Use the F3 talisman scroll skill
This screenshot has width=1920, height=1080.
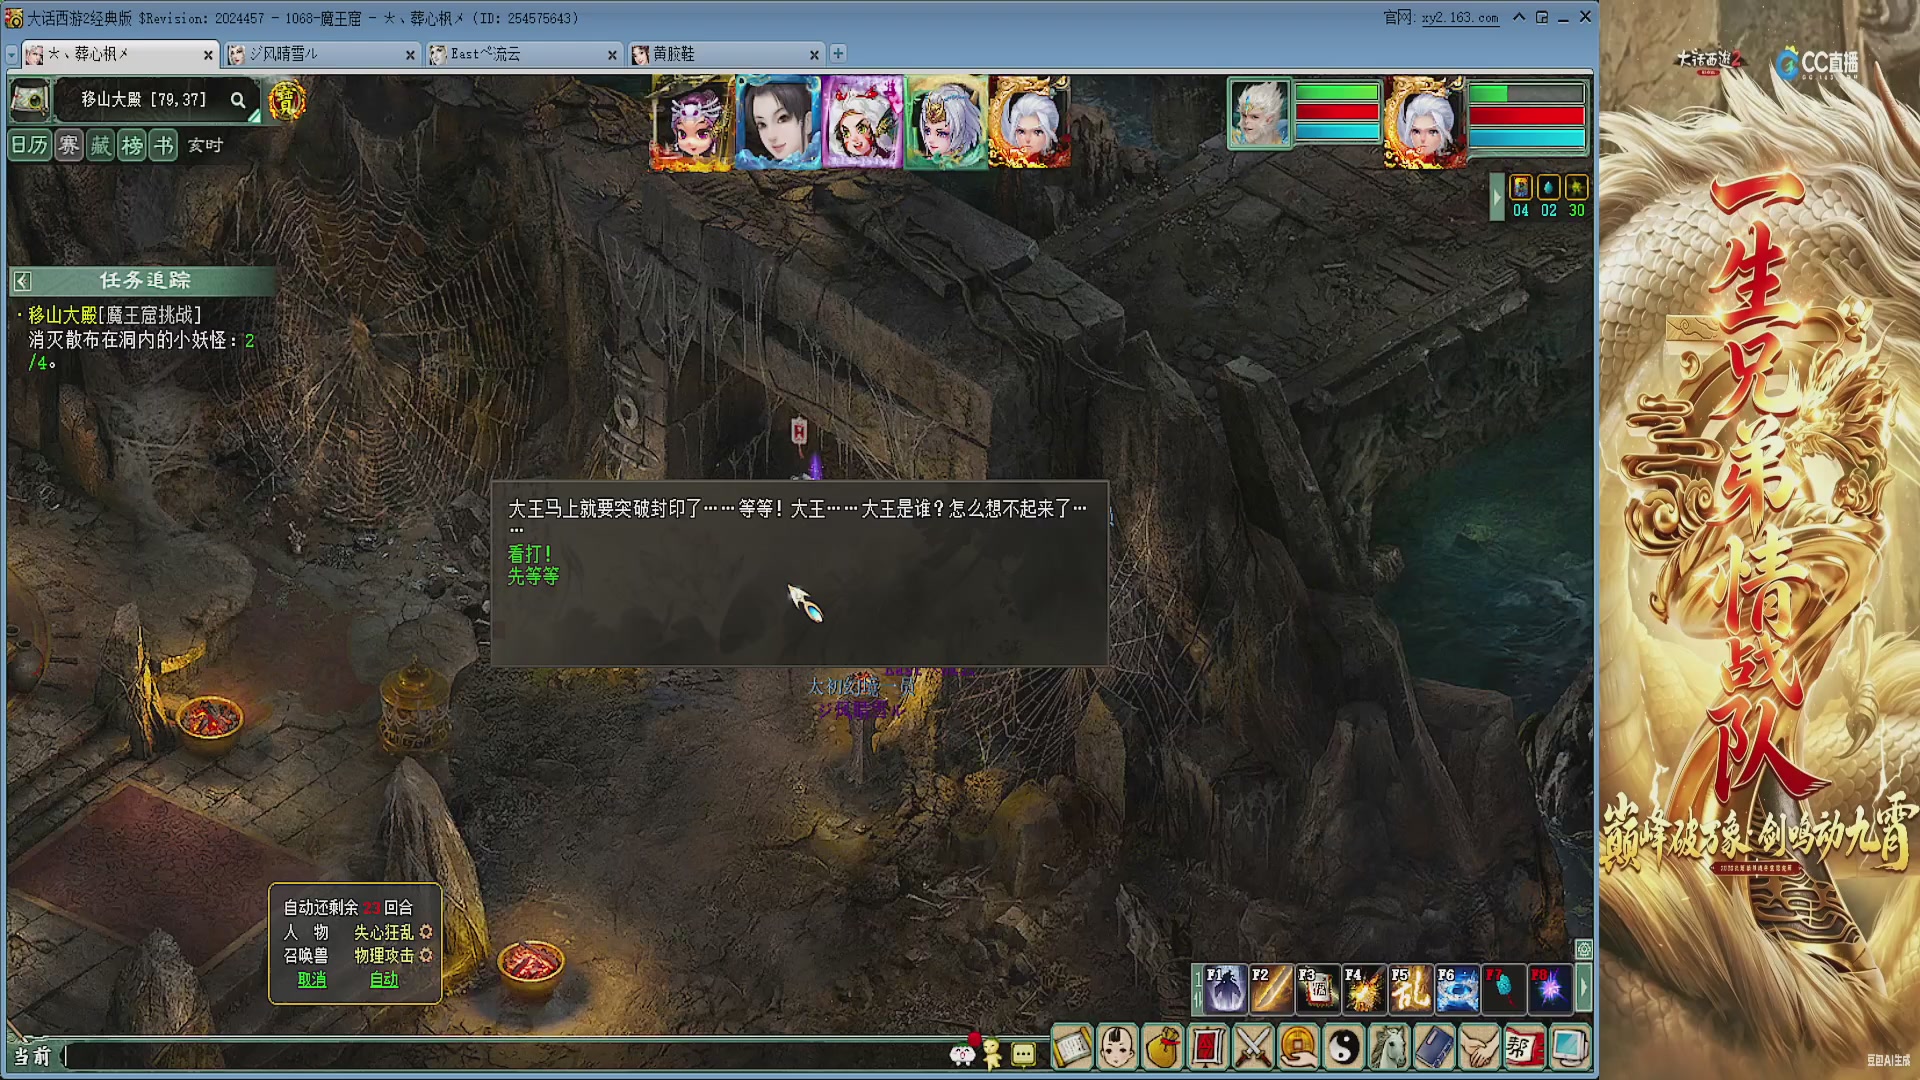1318,989
